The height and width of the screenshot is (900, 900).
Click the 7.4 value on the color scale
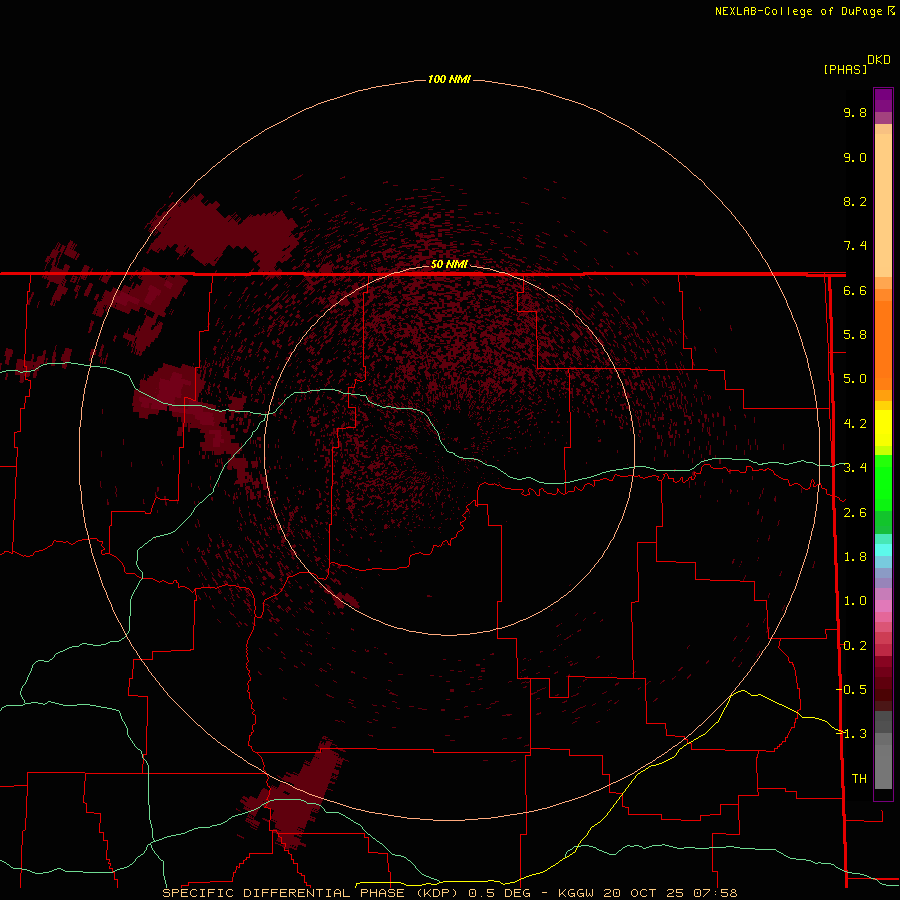(x=855, y=246)
